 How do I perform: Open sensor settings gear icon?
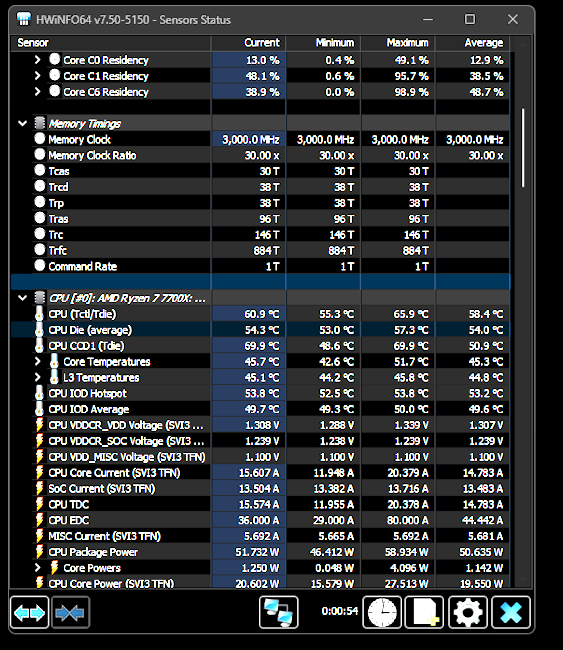468,612
